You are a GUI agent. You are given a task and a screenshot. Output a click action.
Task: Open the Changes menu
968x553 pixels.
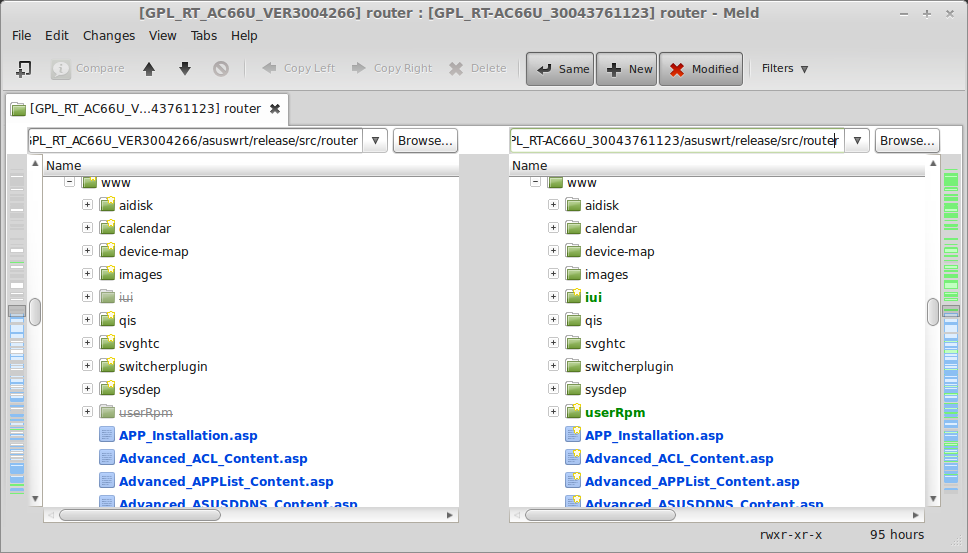[109, 36]
